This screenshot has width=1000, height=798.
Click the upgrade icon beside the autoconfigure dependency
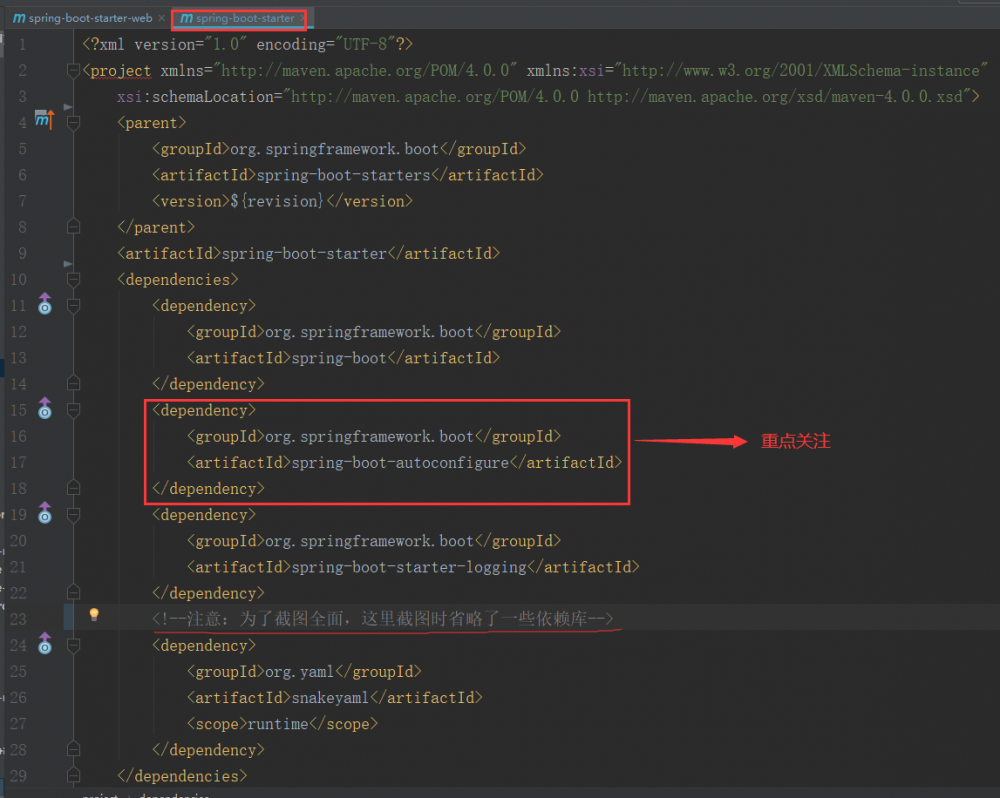[44, 409]
